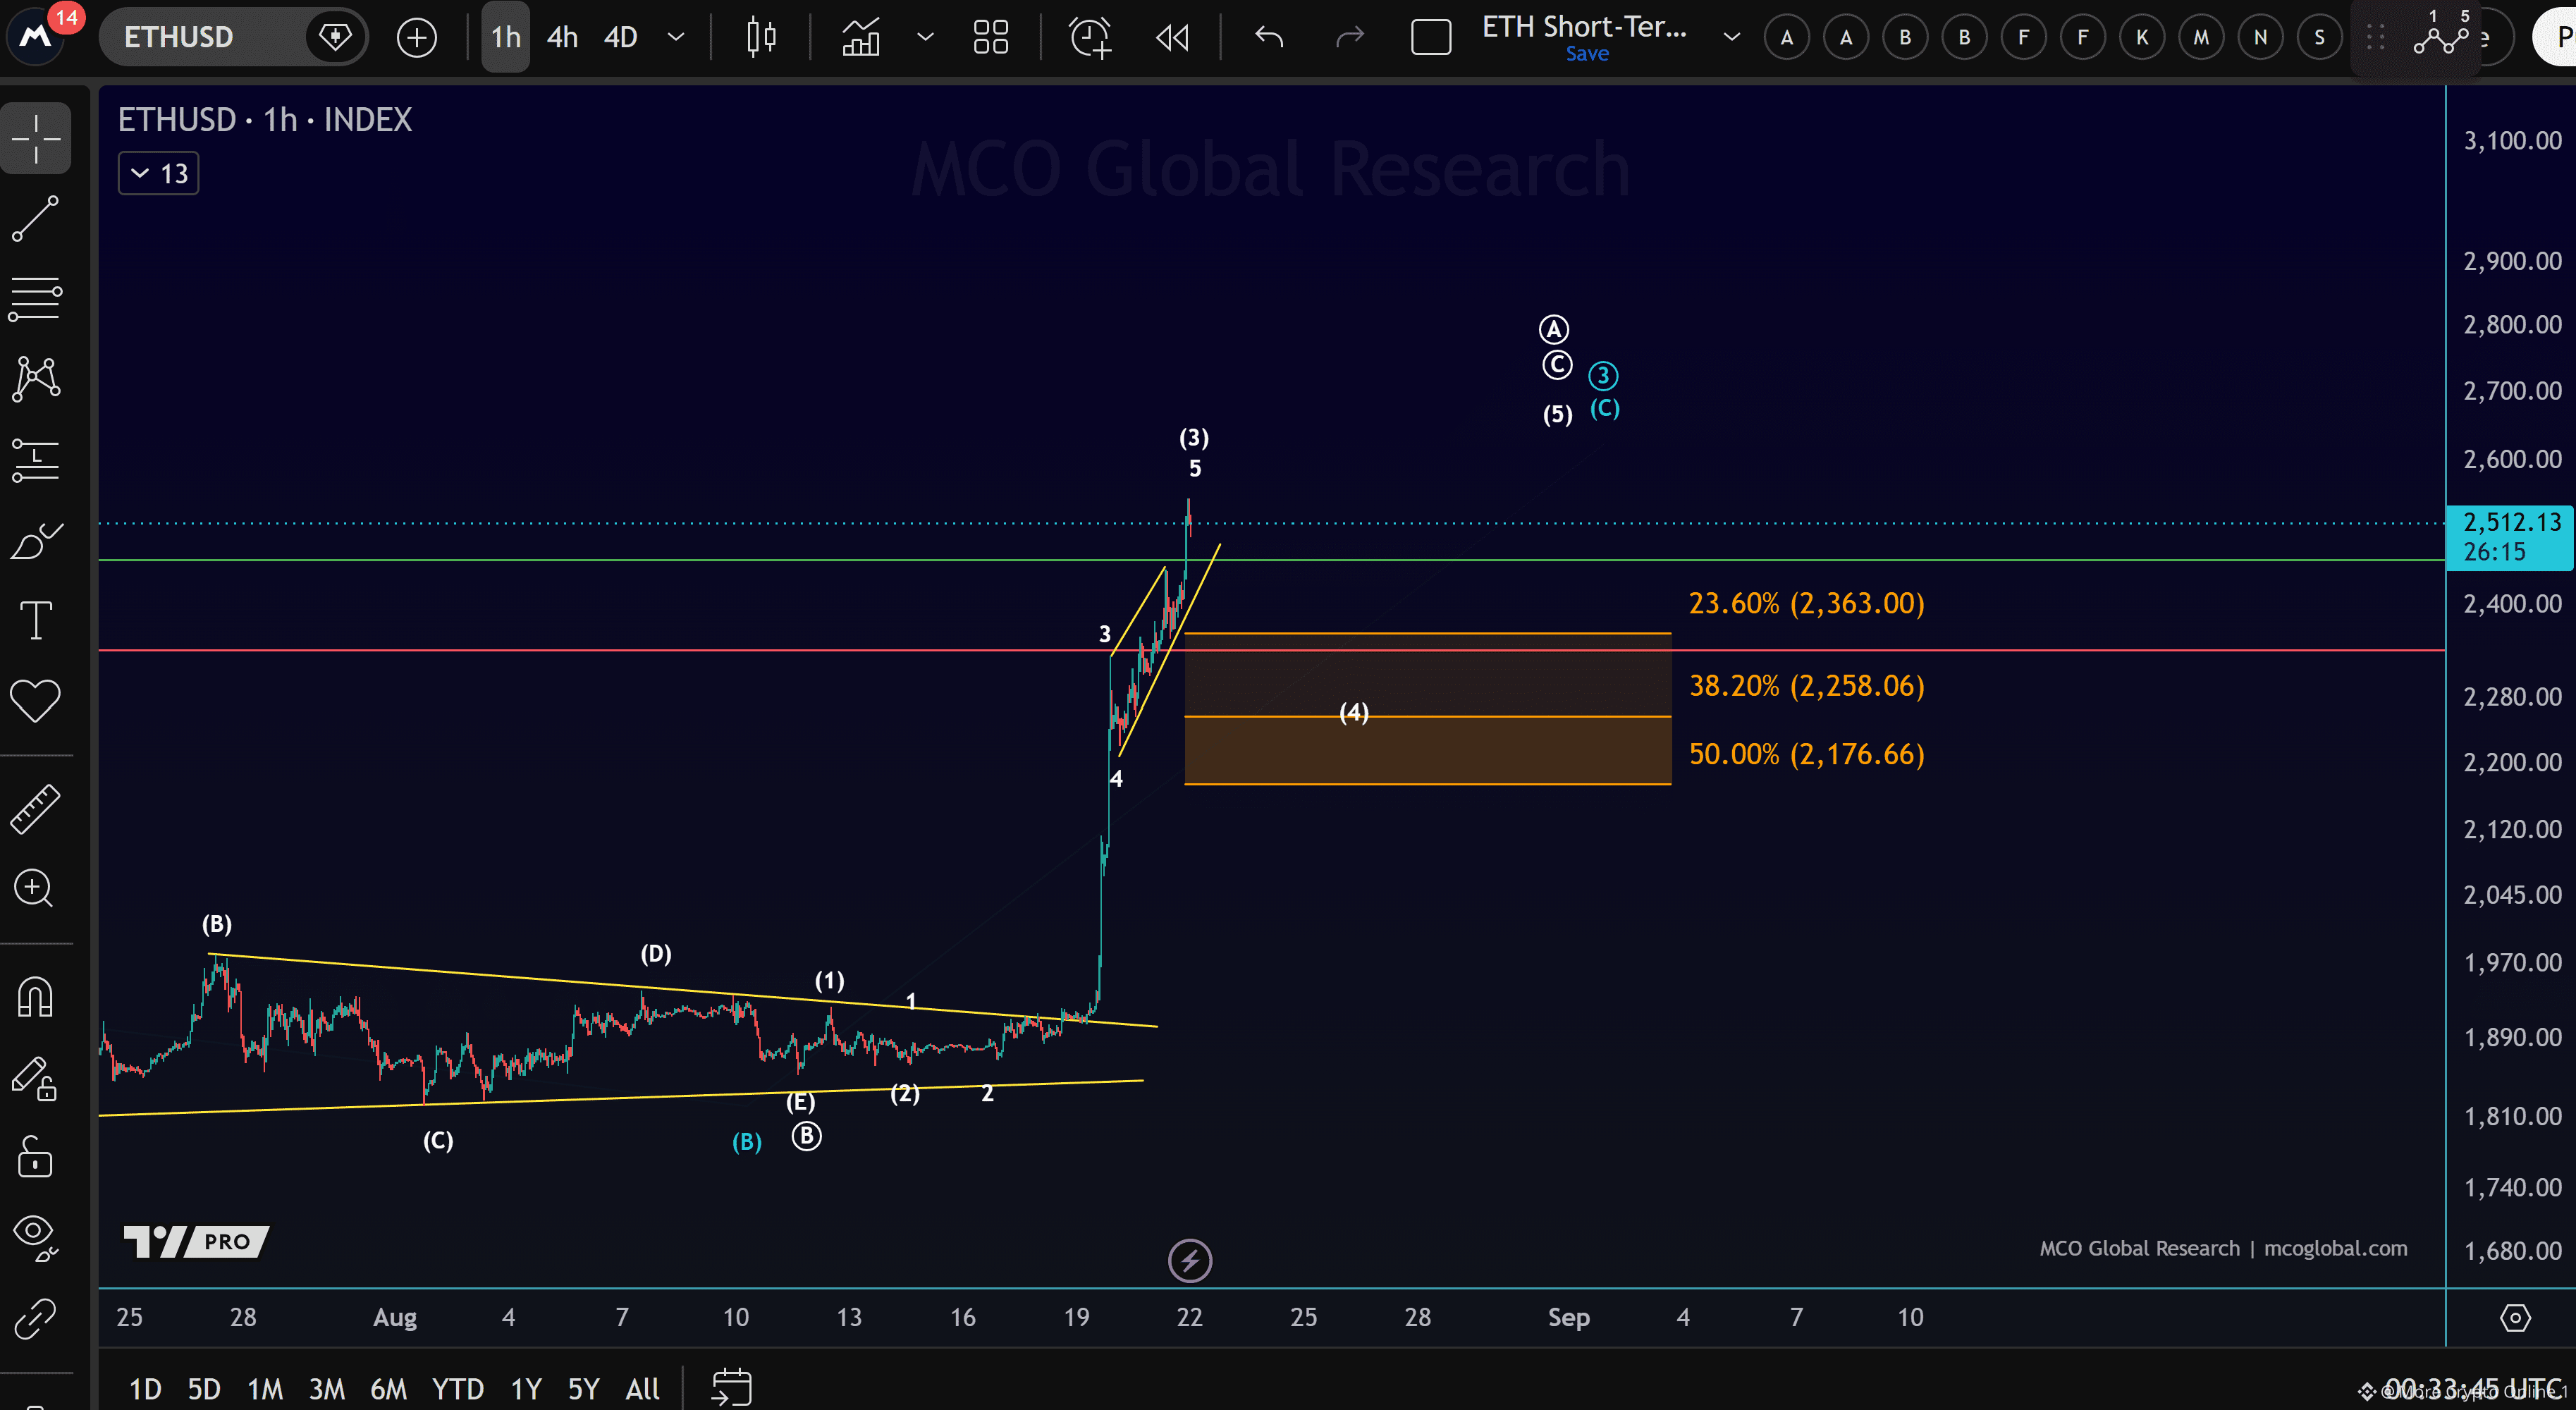Set the date range to YTD
Image resolution: width=2576 pixels, height=1410 pixels.
(458, 1389)
